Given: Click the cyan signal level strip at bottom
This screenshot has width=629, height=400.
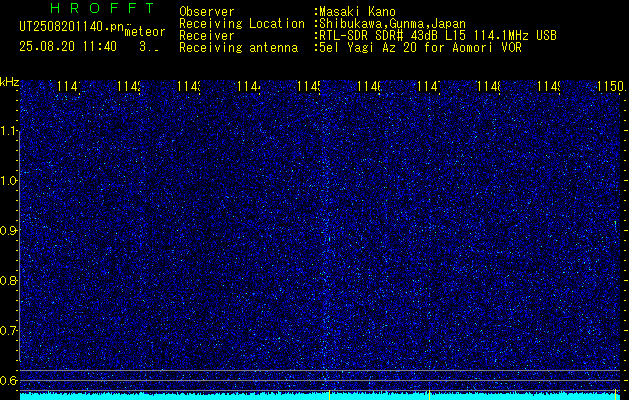Looking at the screenshot, I should (320, 396).
